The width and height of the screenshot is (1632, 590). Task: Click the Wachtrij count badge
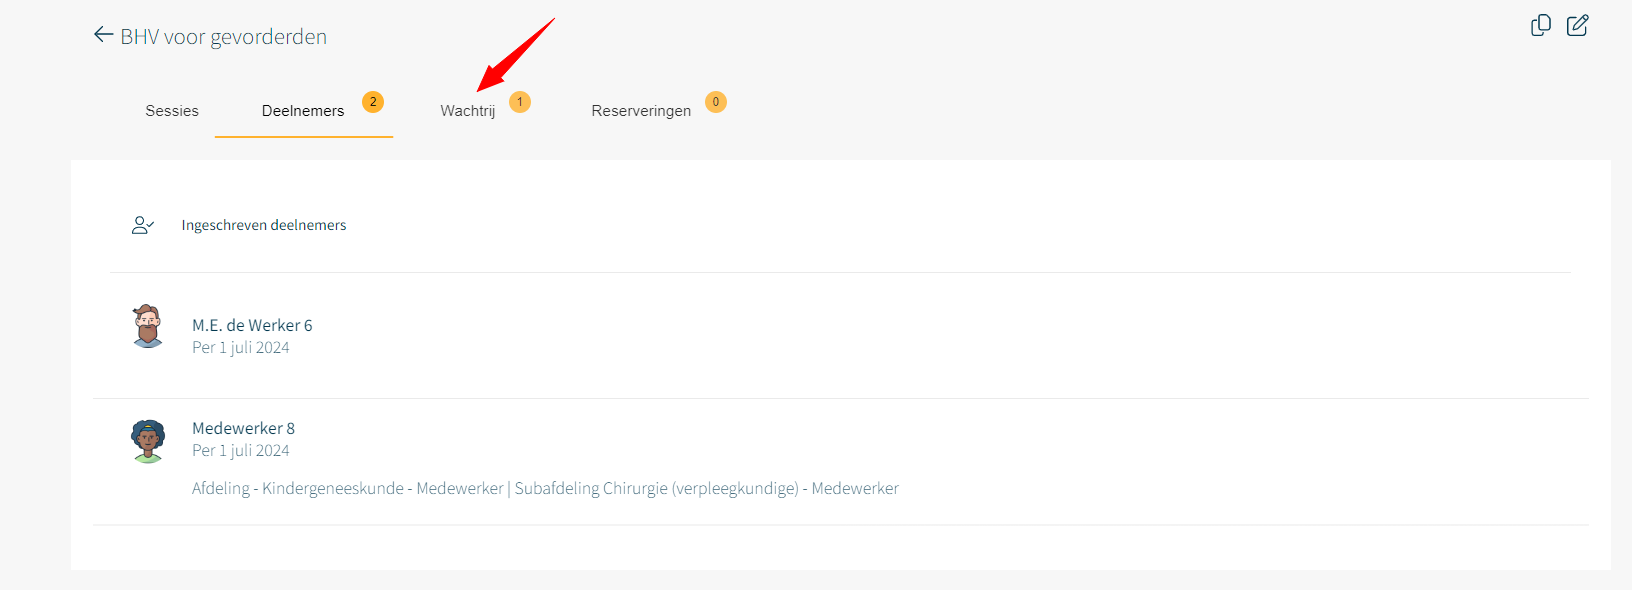[x=520, y=102]
